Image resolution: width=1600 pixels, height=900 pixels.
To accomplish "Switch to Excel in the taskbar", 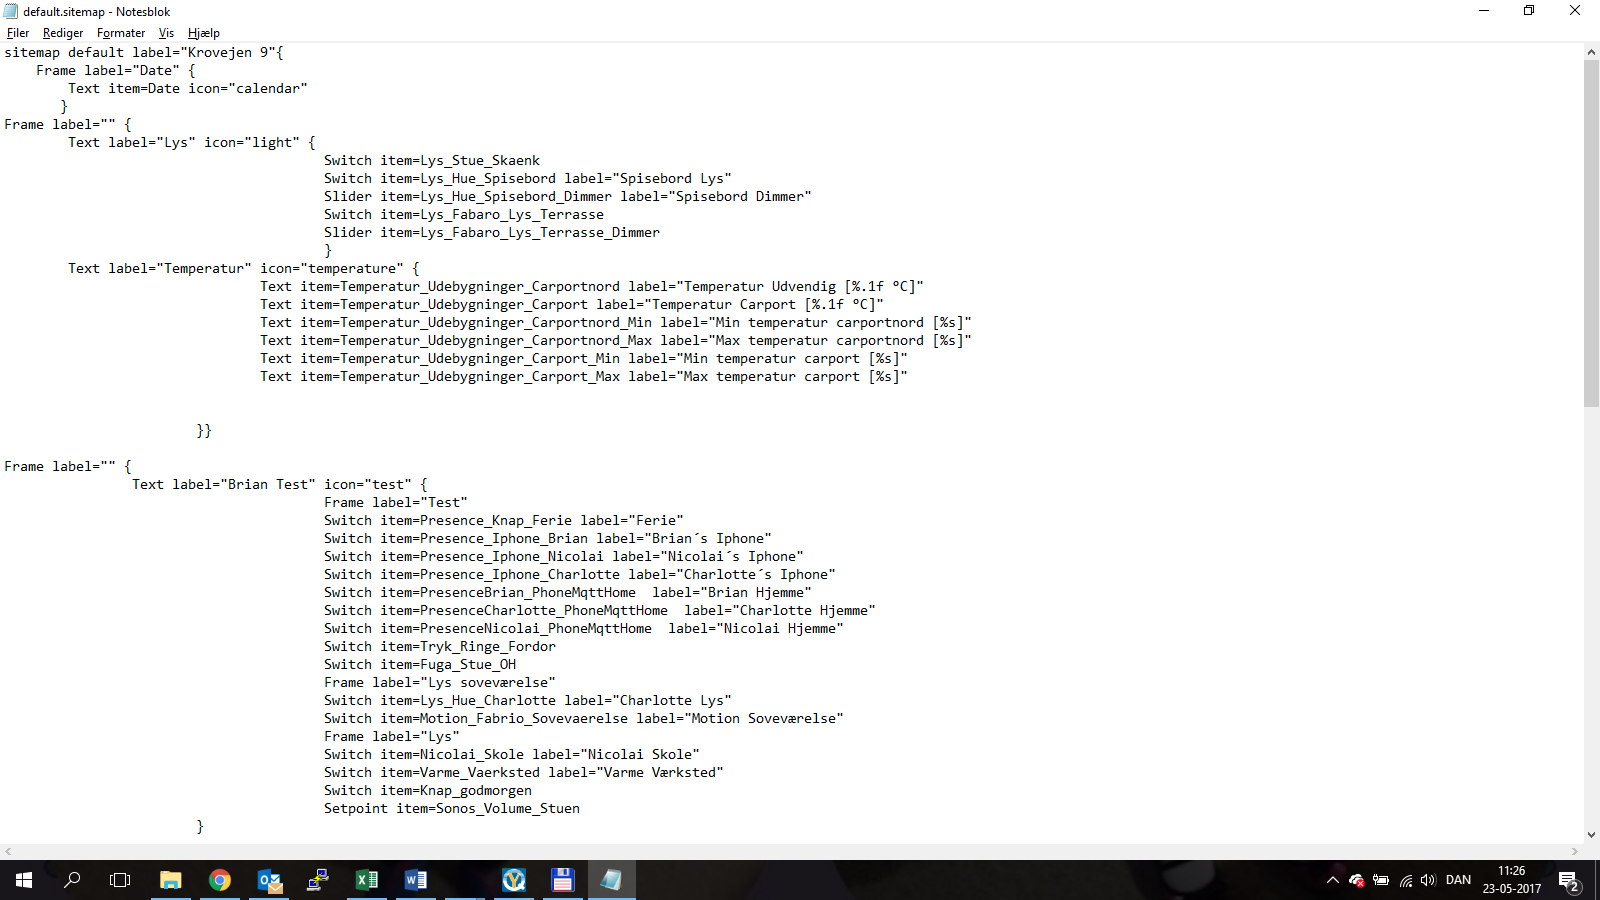I will 367,880.
